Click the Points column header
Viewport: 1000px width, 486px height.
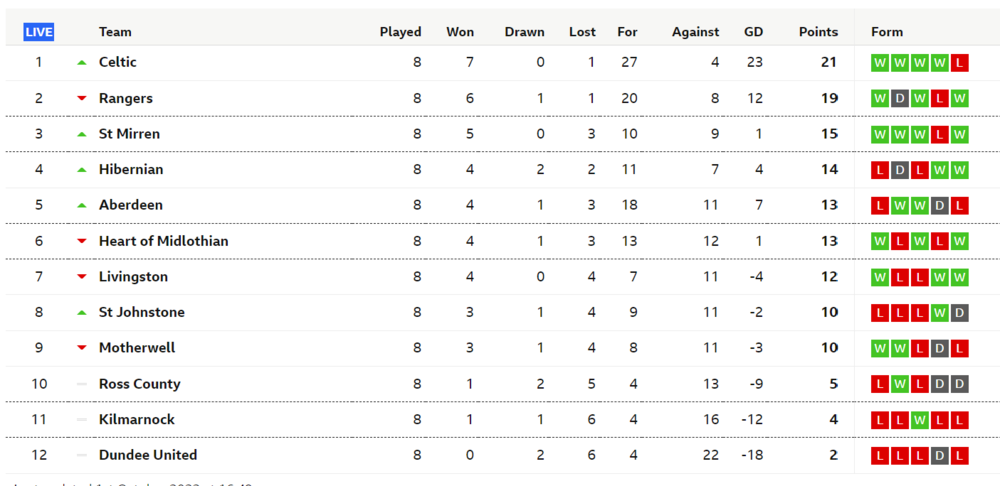[818, 32]
